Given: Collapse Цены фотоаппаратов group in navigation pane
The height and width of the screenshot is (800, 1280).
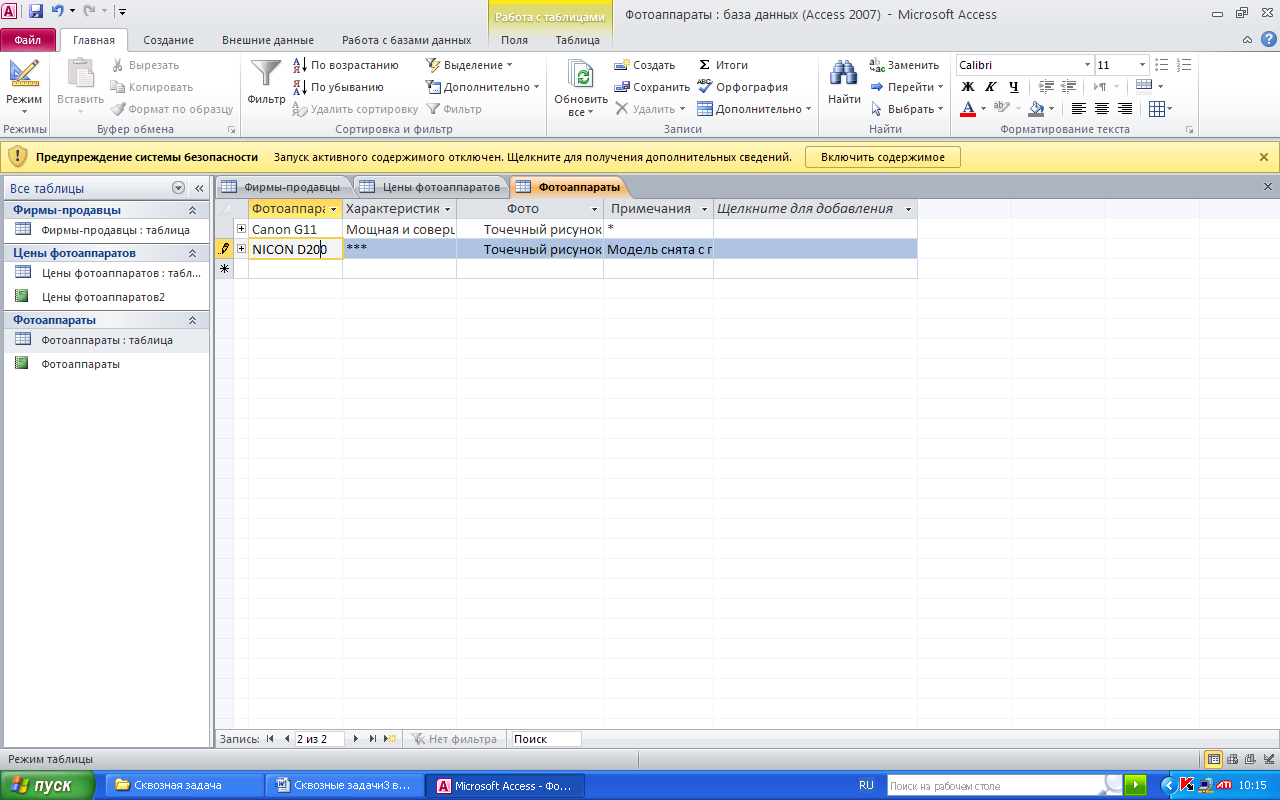Looking at the screenshot, I should 192,253.
